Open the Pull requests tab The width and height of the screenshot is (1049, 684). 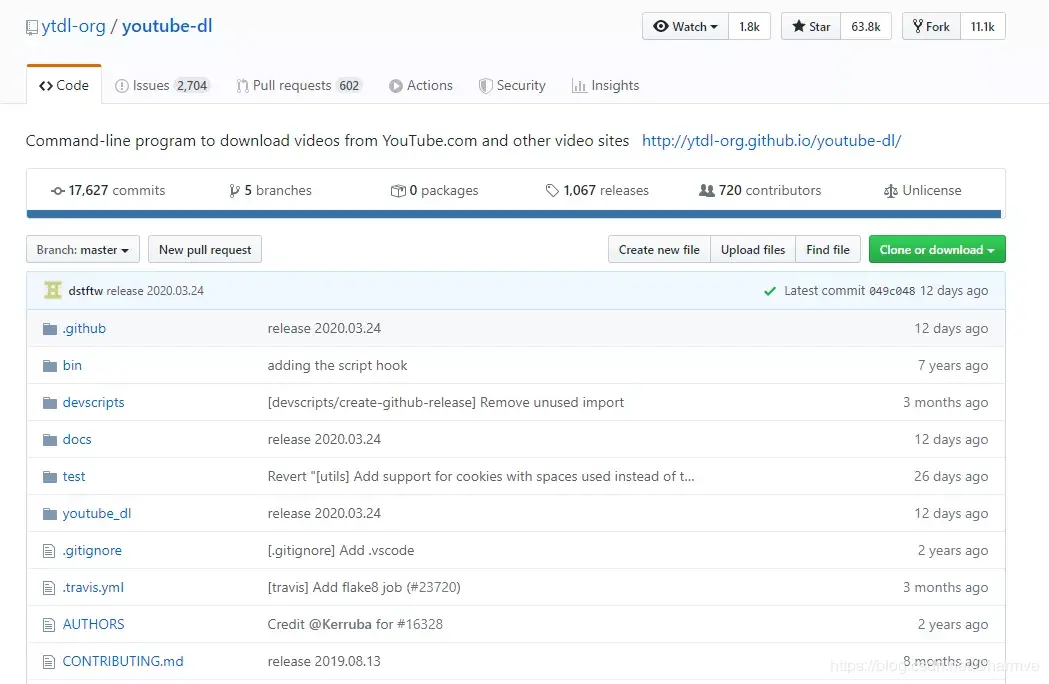pyautogui.click(x=299, y=85)
